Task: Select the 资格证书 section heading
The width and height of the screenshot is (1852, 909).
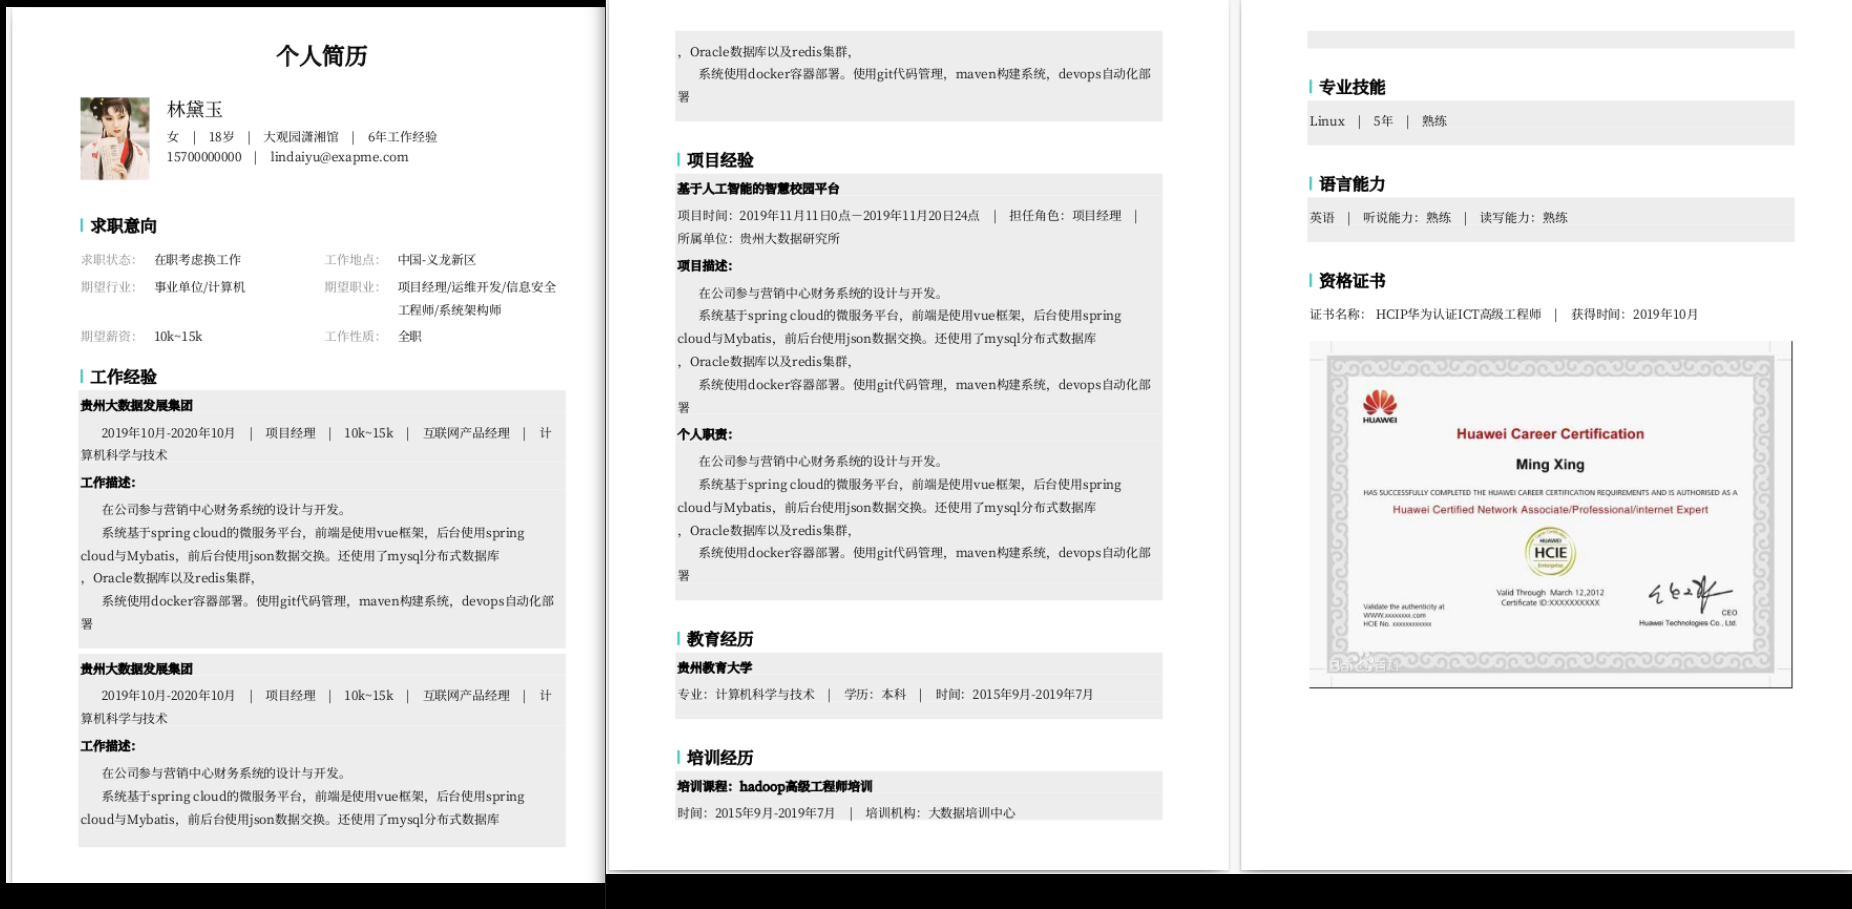Action: pyautogui.click(x=1352, y=281)
